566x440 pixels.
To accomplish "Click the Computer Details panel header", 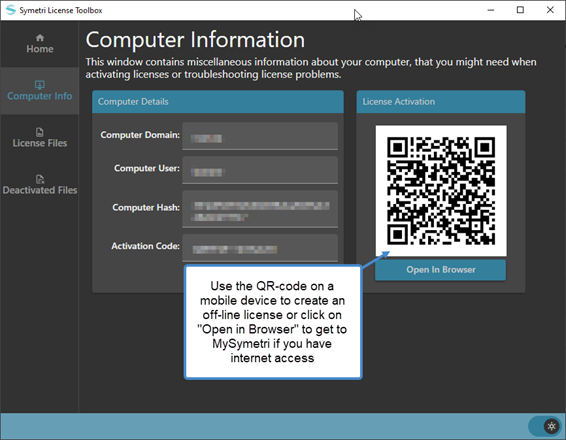I will coord(218,102).
